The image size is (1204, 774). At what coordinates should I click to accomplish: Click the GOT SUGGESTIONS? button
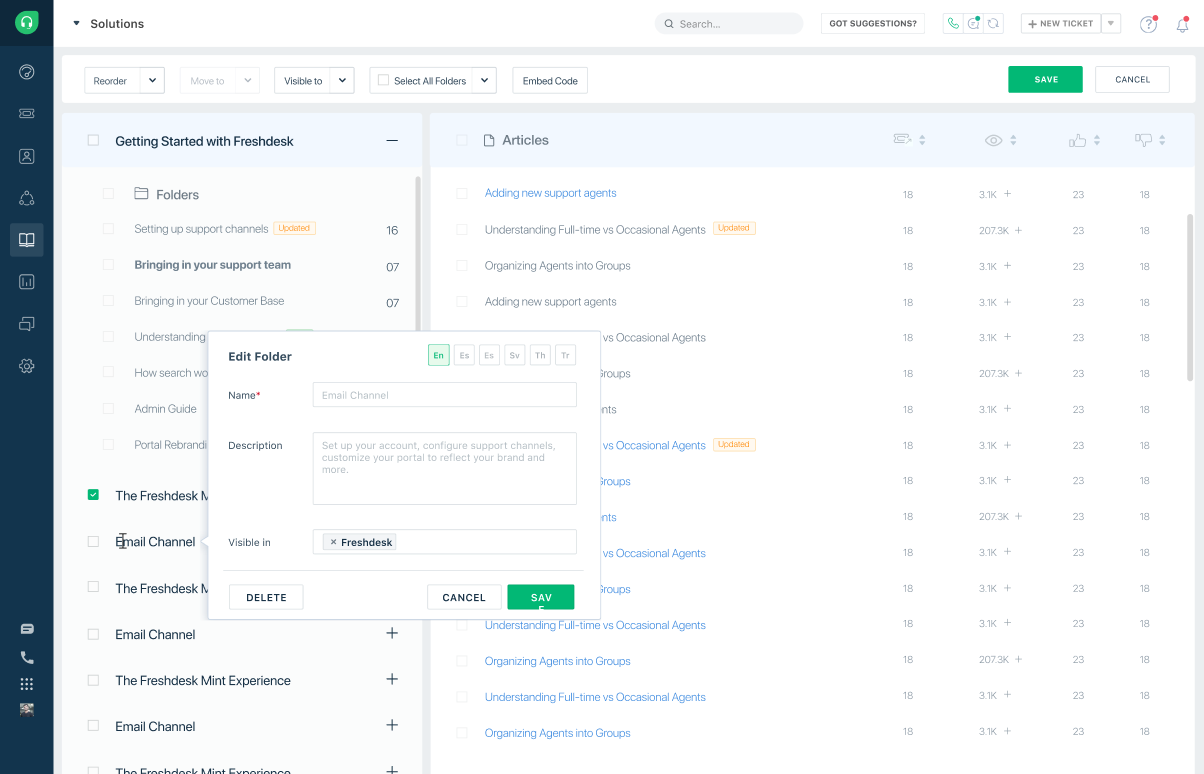[873, 23]
